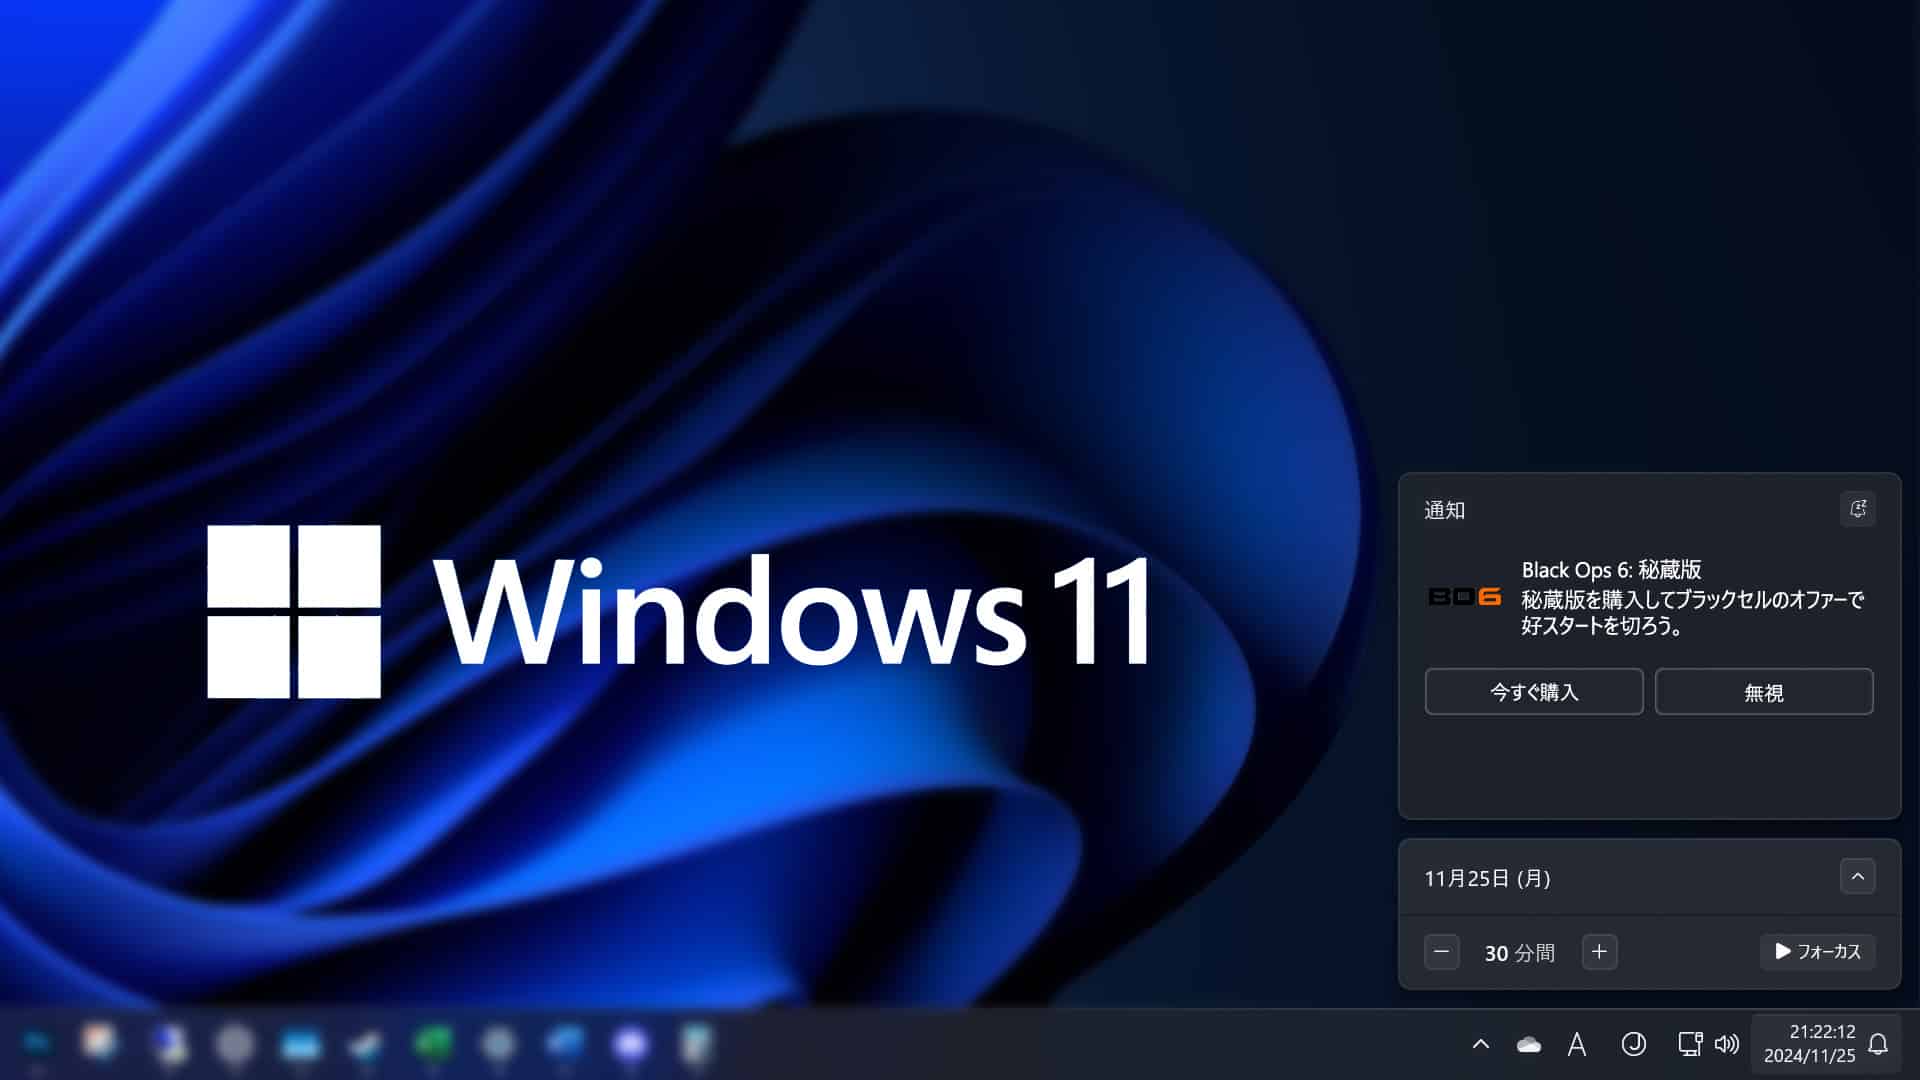The image size is (1920, 1080).
Task: Toggle do not disturb in notification header
Action: click(x=1857, y=509)
